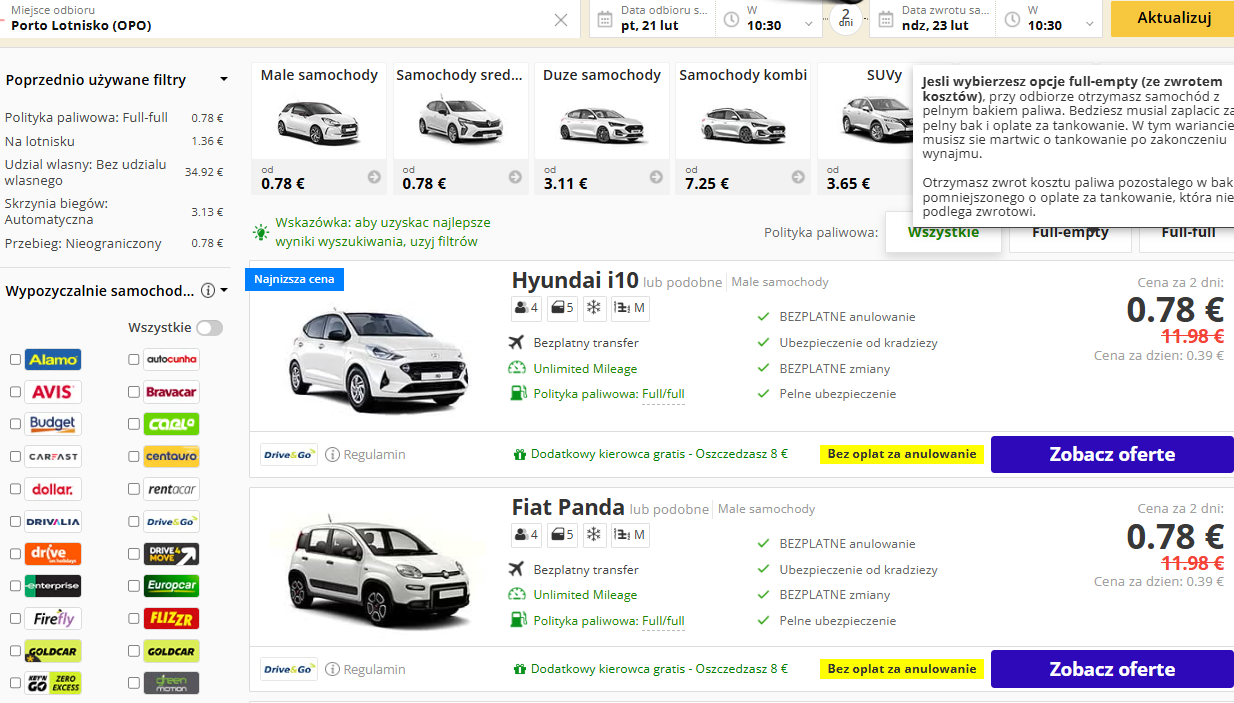The image size is (1234, 703).
Task: Click the Hyundai i10 title
Action: (x=574, y=280)
